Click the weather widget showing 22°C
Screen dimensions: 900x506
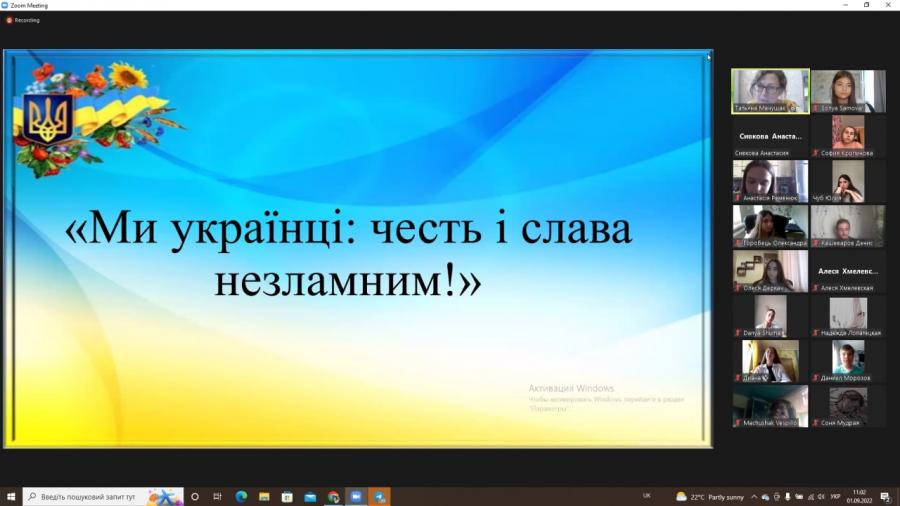click(710, 497)
